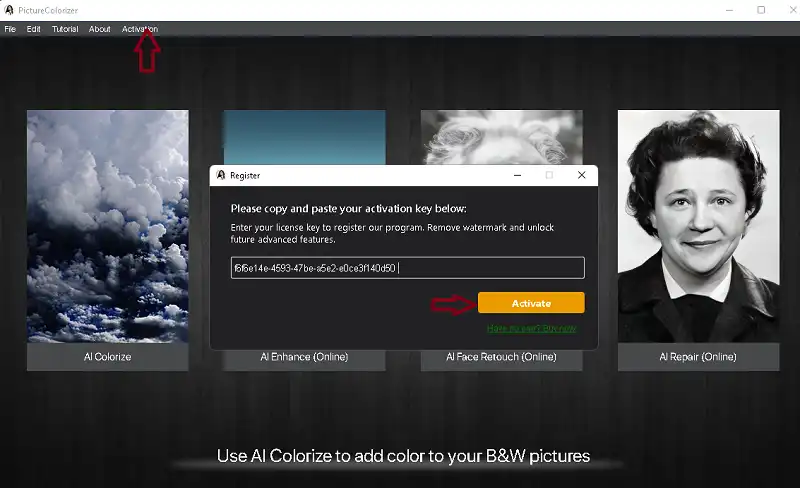Click the AI Repair (Online) label bar

[698, 357]
